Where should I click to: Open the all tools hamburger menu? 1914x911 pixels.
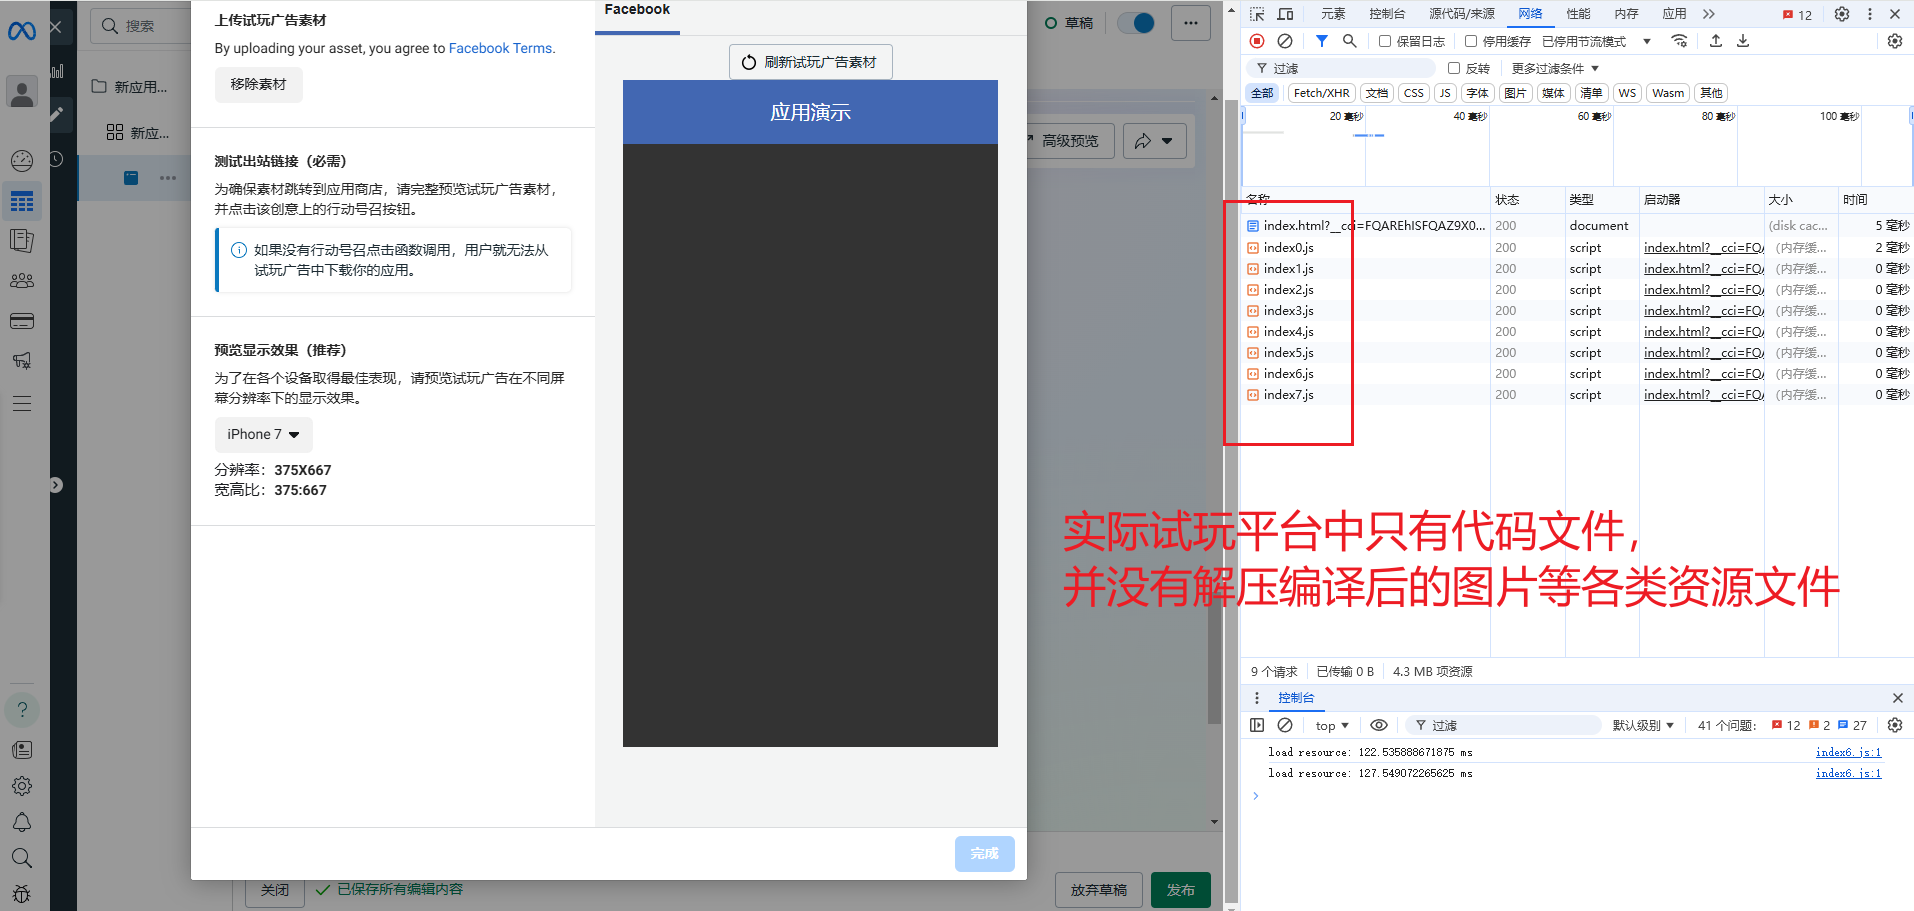tap(22, 404)
